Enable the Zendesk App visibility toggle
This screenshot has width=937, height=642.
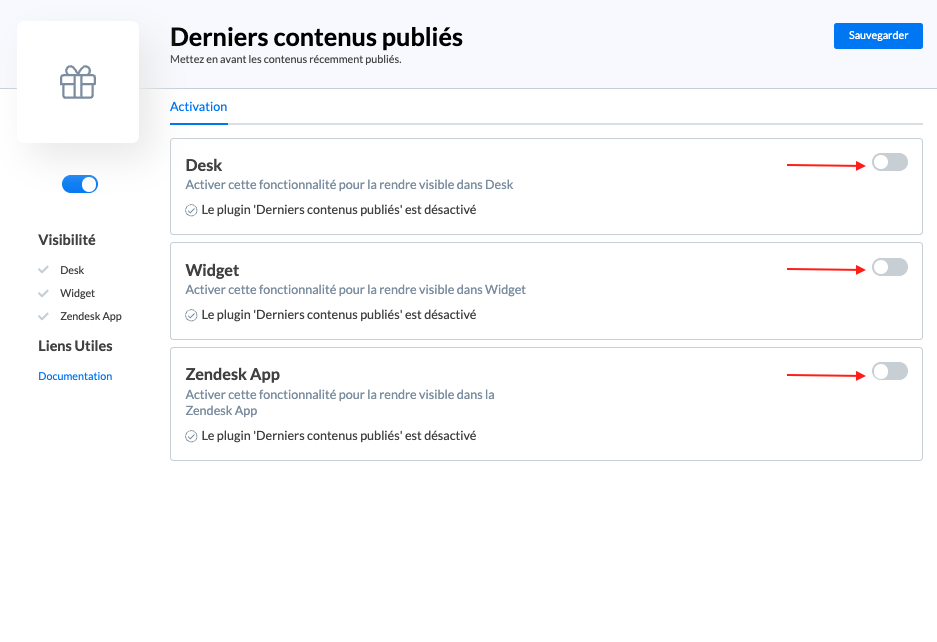click(x=889, y=372)
